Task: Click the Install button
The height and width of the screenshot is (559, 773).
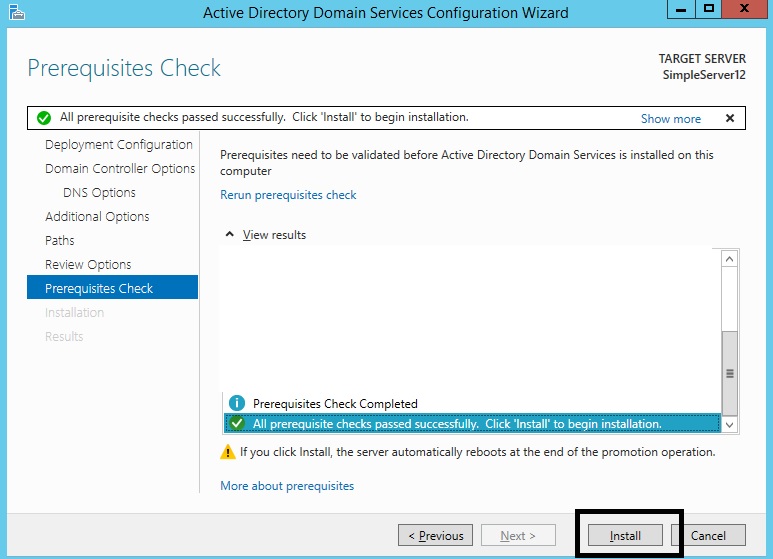Action: tap(625, 535)
